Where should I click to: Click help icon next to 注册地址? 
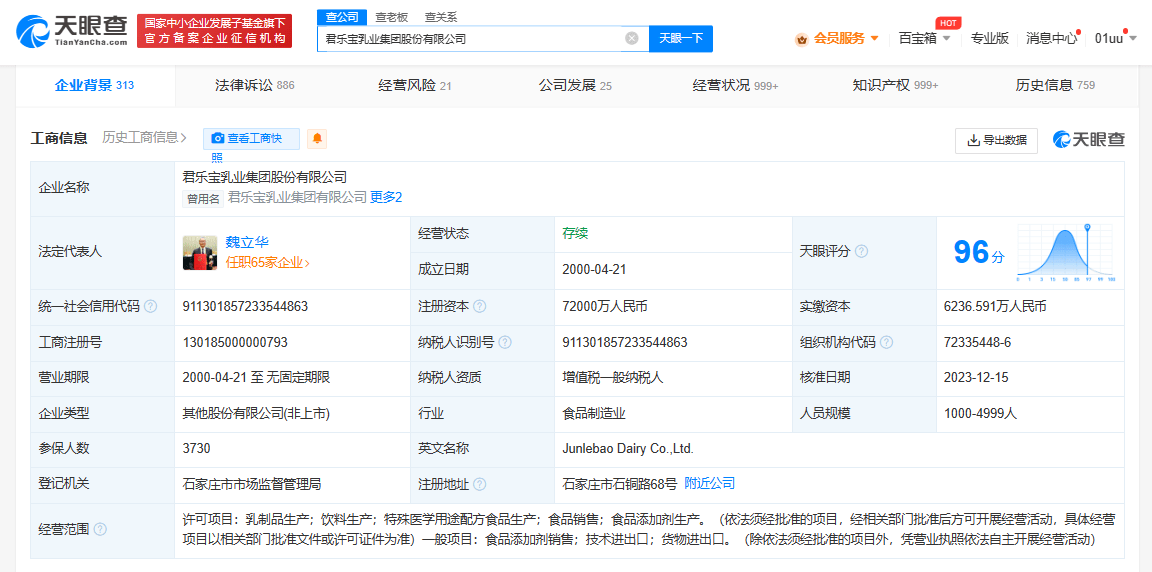click(x=480, y=485)
